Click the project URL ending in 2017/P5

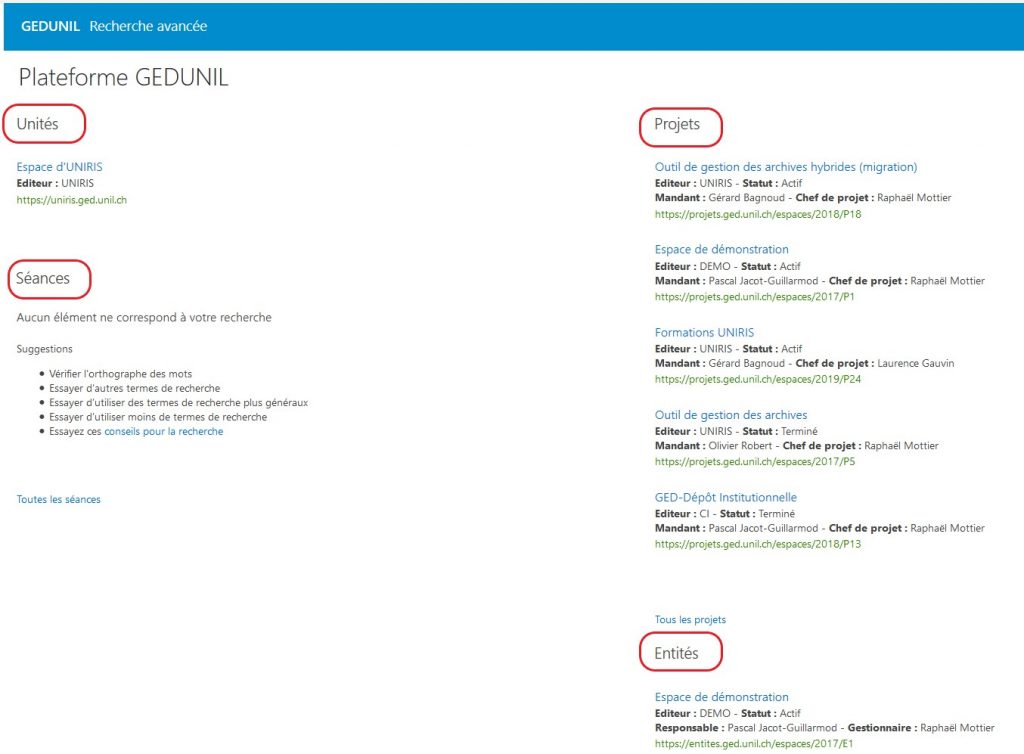pos(754,462)
